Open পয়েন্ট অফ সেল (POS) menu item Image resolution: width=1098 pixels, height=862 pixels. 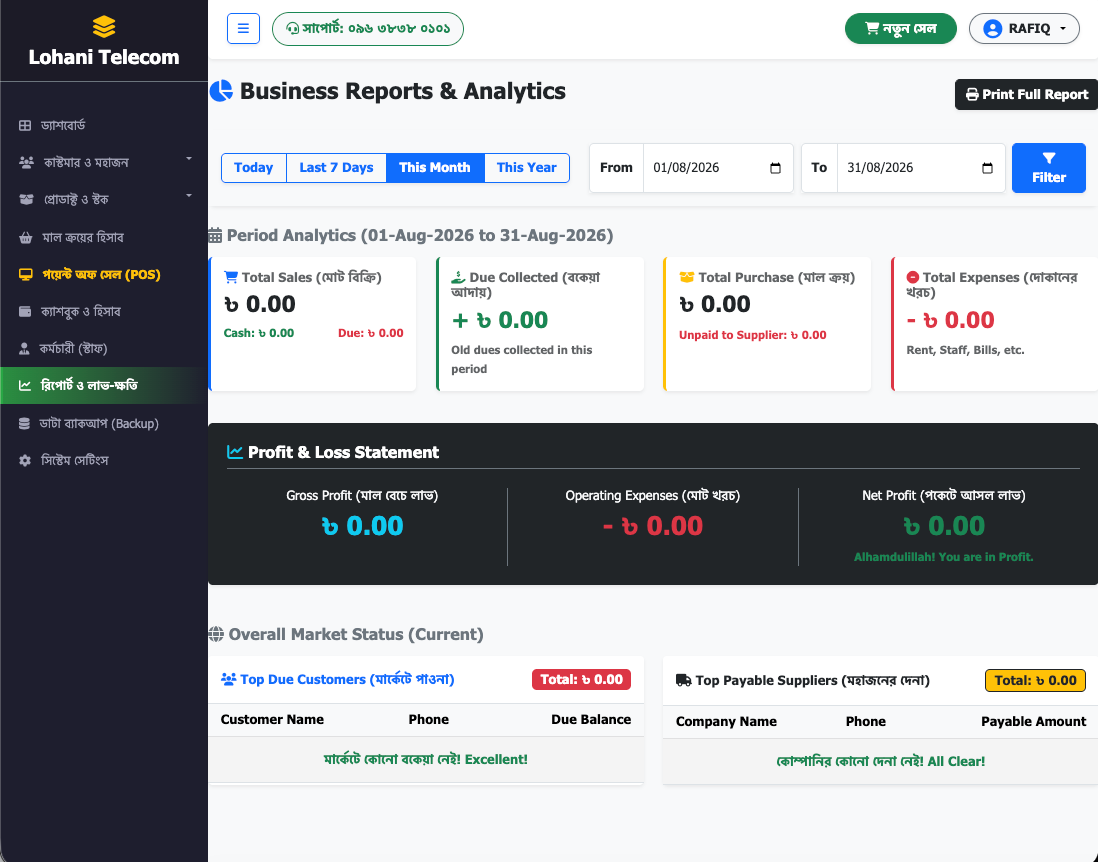click(x=104, y=274)
